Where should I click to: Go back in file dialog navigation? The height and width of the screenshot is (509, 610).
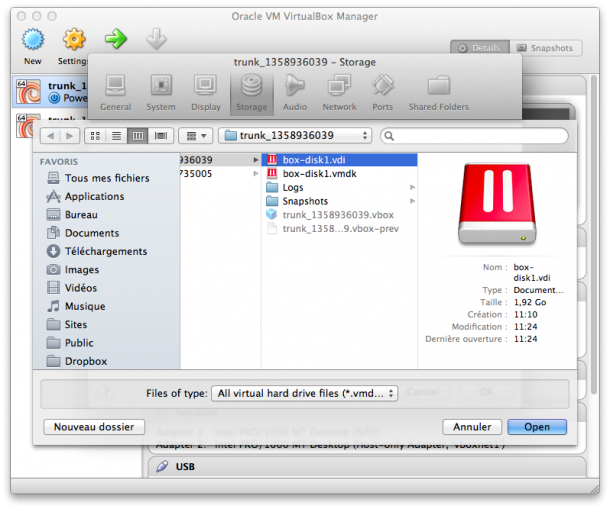pyautogui.click(x=50, y=136)
